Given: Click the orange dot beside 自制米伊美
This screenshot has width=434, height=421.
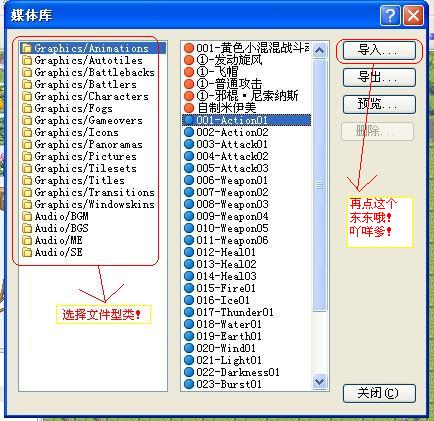Looking at the screenshot, I should pos(189,108).
